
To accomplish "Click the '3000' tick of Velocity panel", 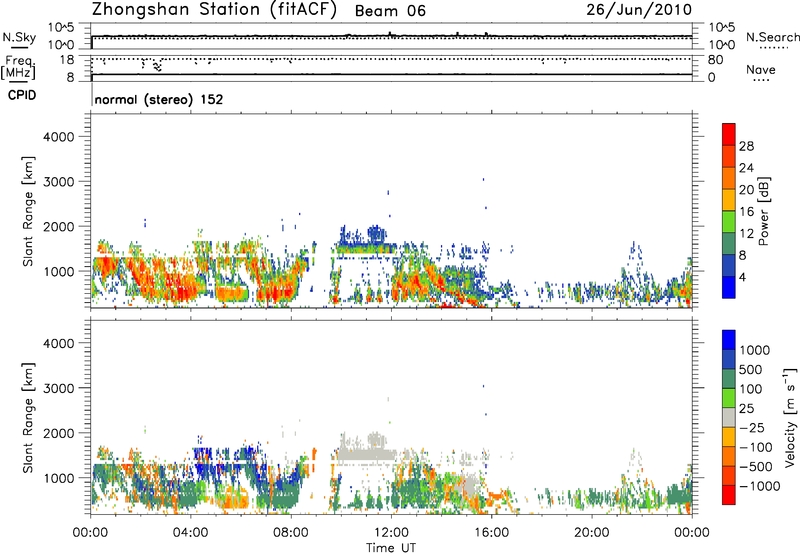I will point(58,388).
